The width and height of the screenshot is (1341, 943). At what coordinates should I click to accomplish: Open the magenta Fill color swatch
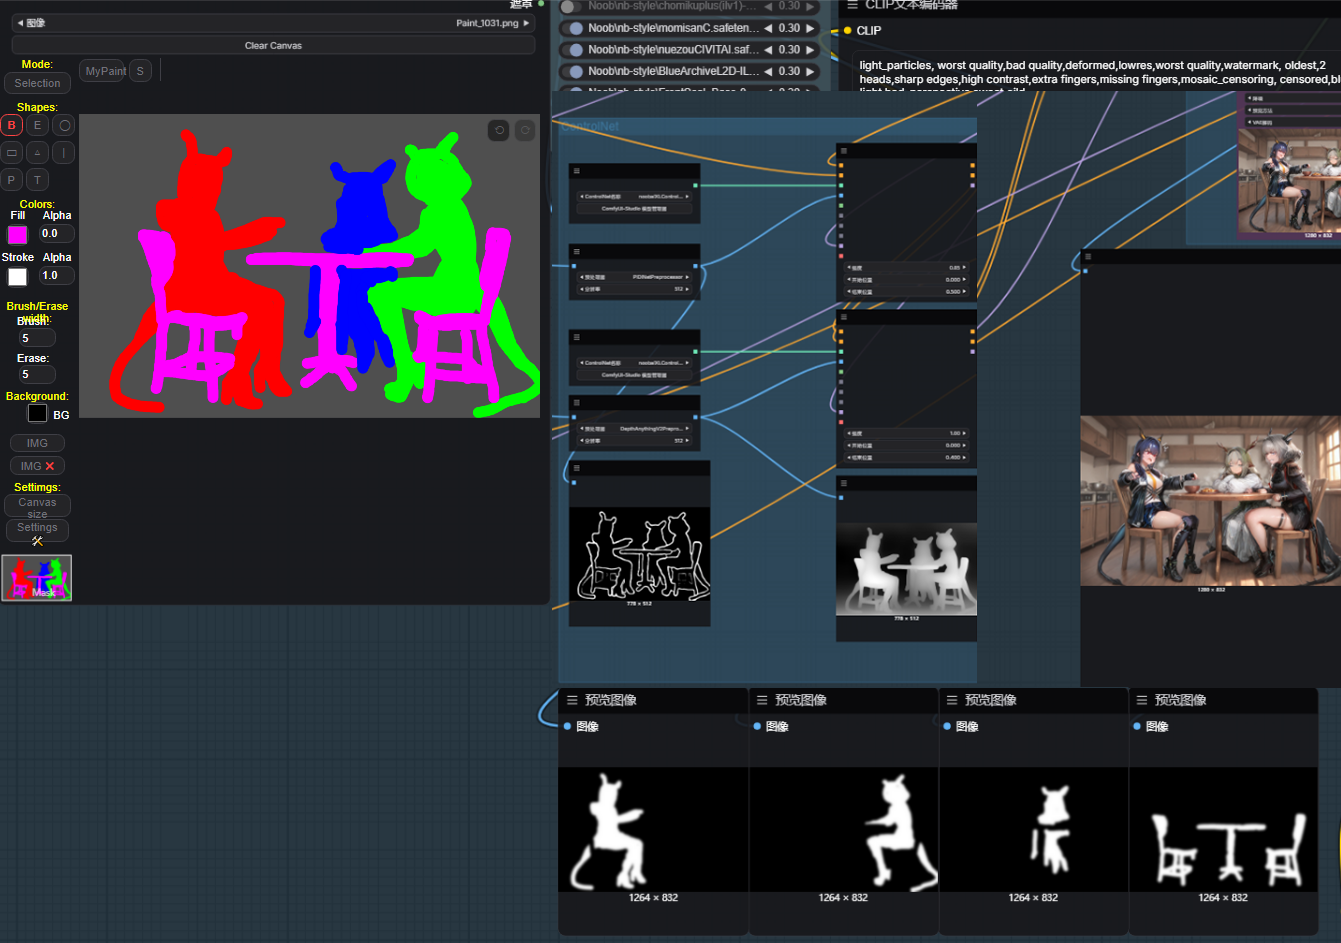coord(18,235)
